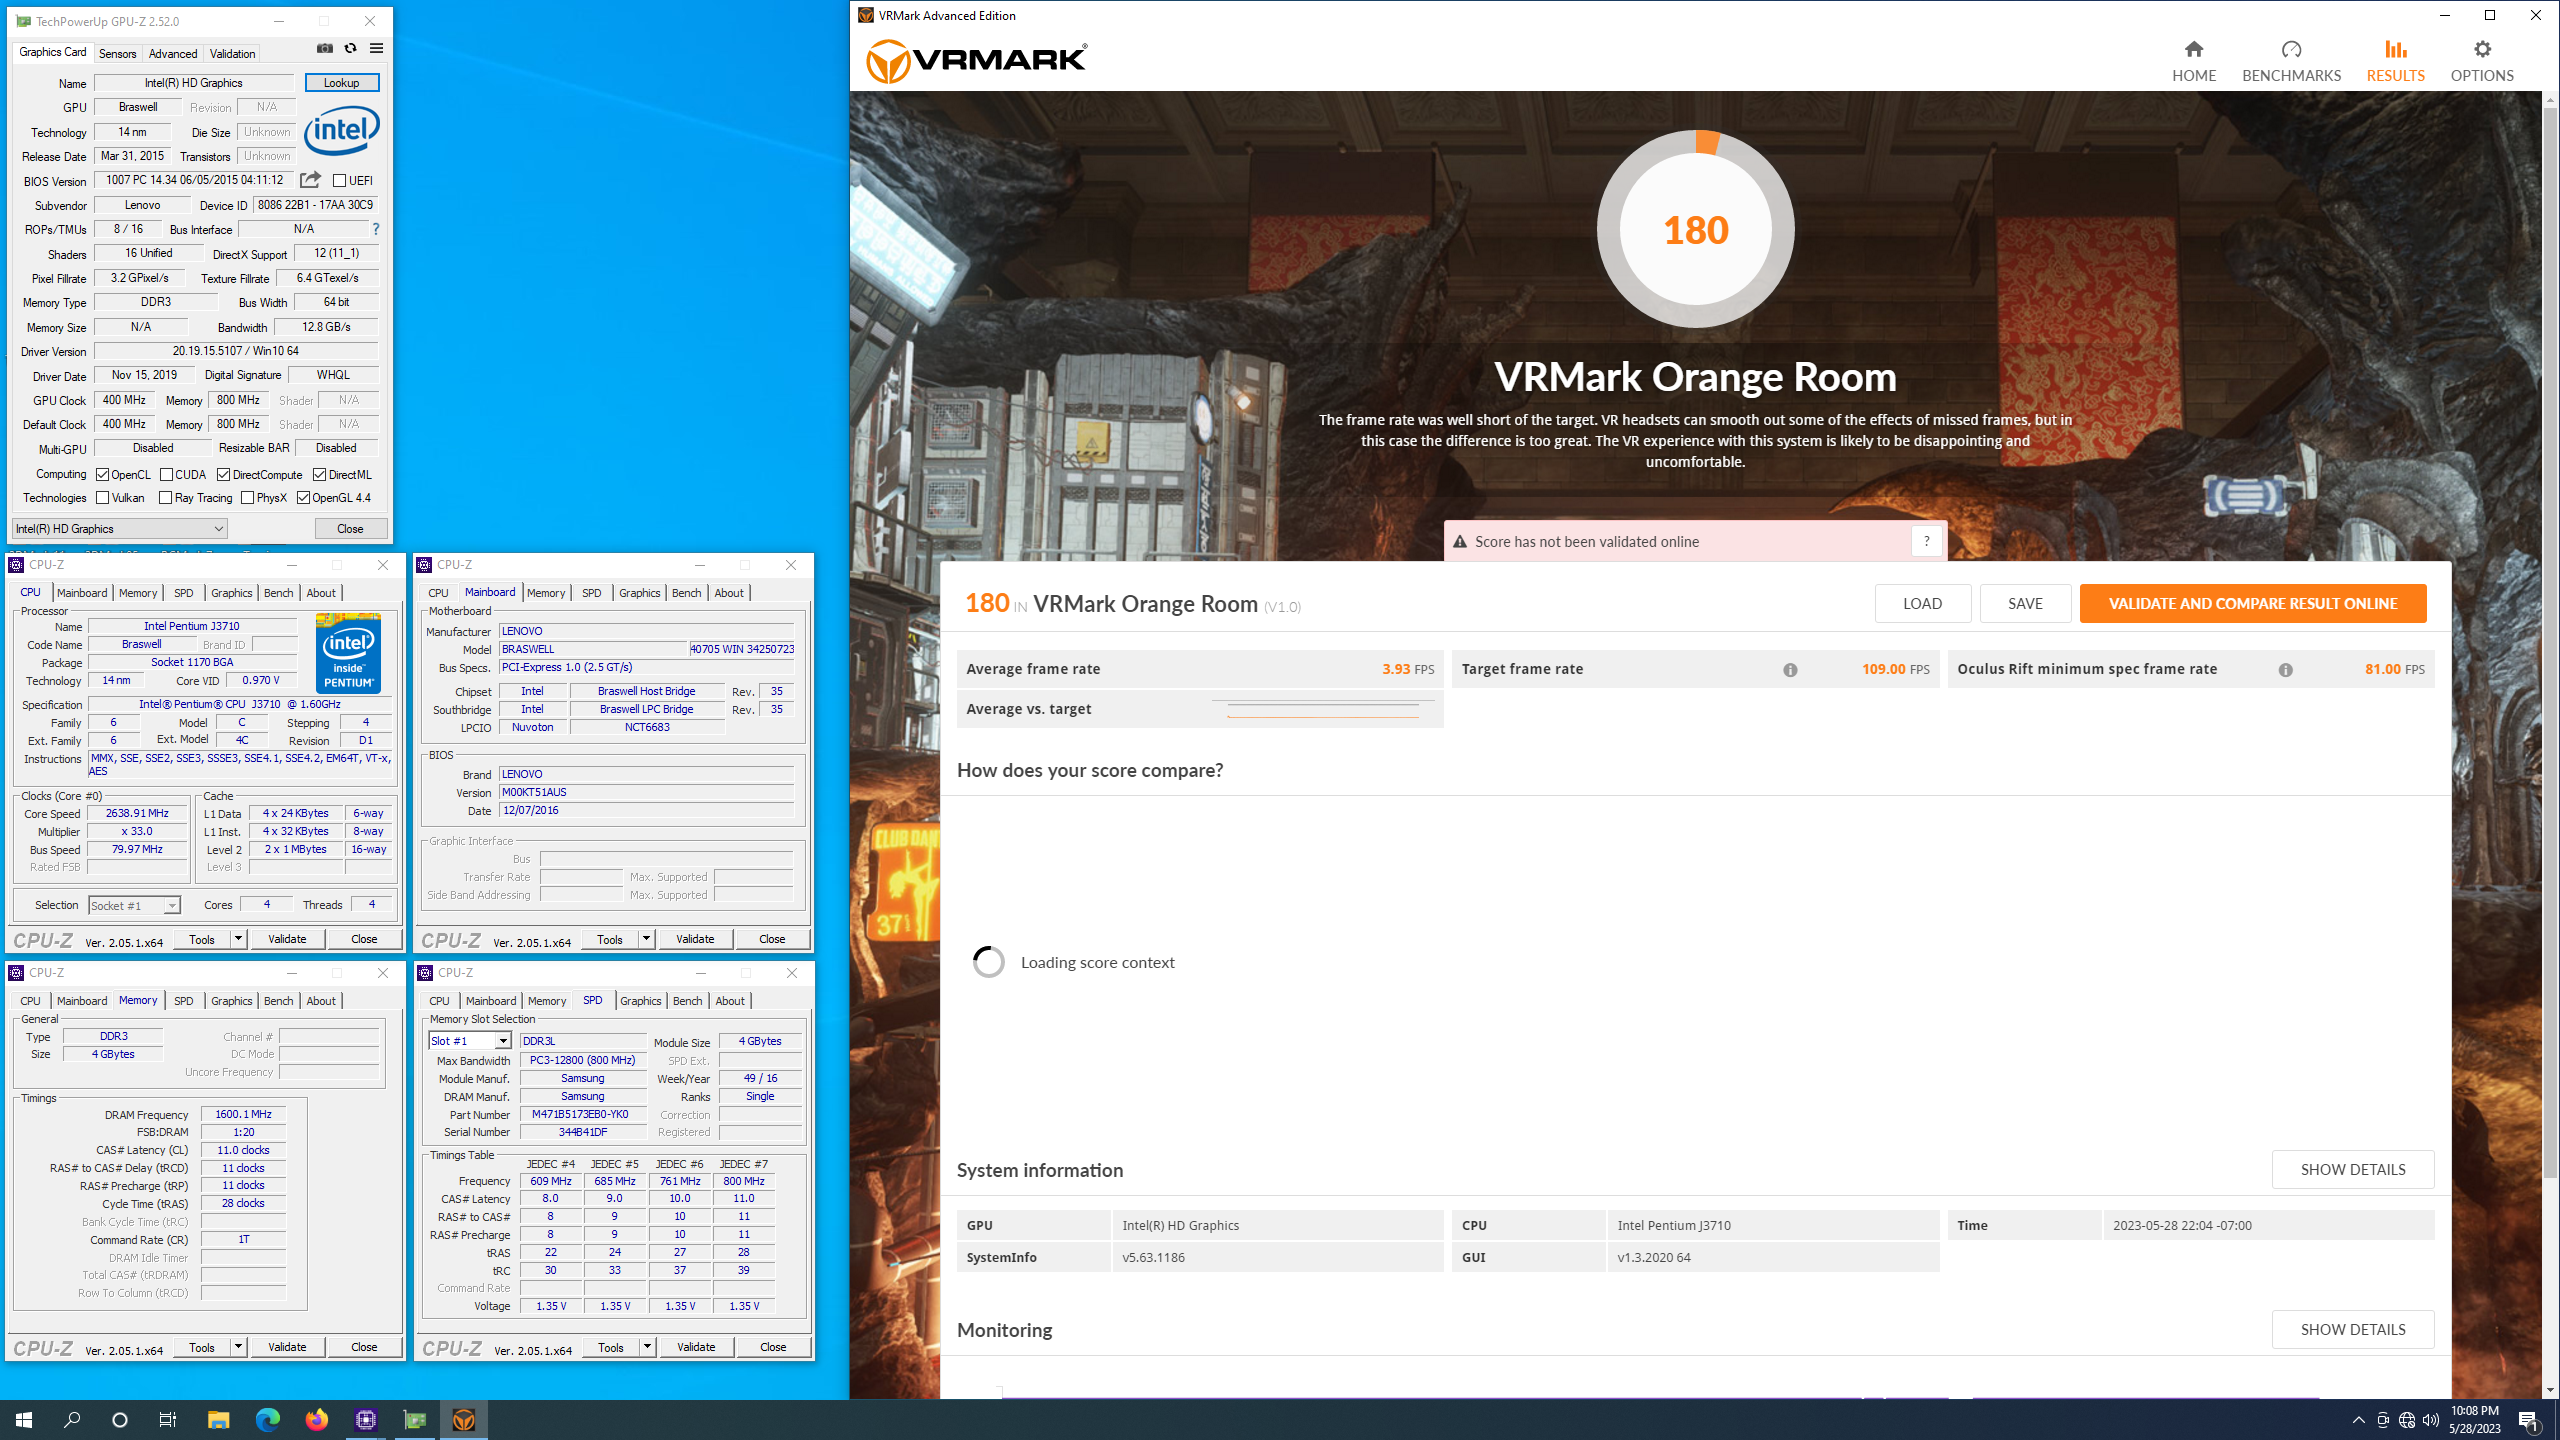Open taskbar Search icon
Viewport: 2560px width, 1440px height.
point(72,1420)
